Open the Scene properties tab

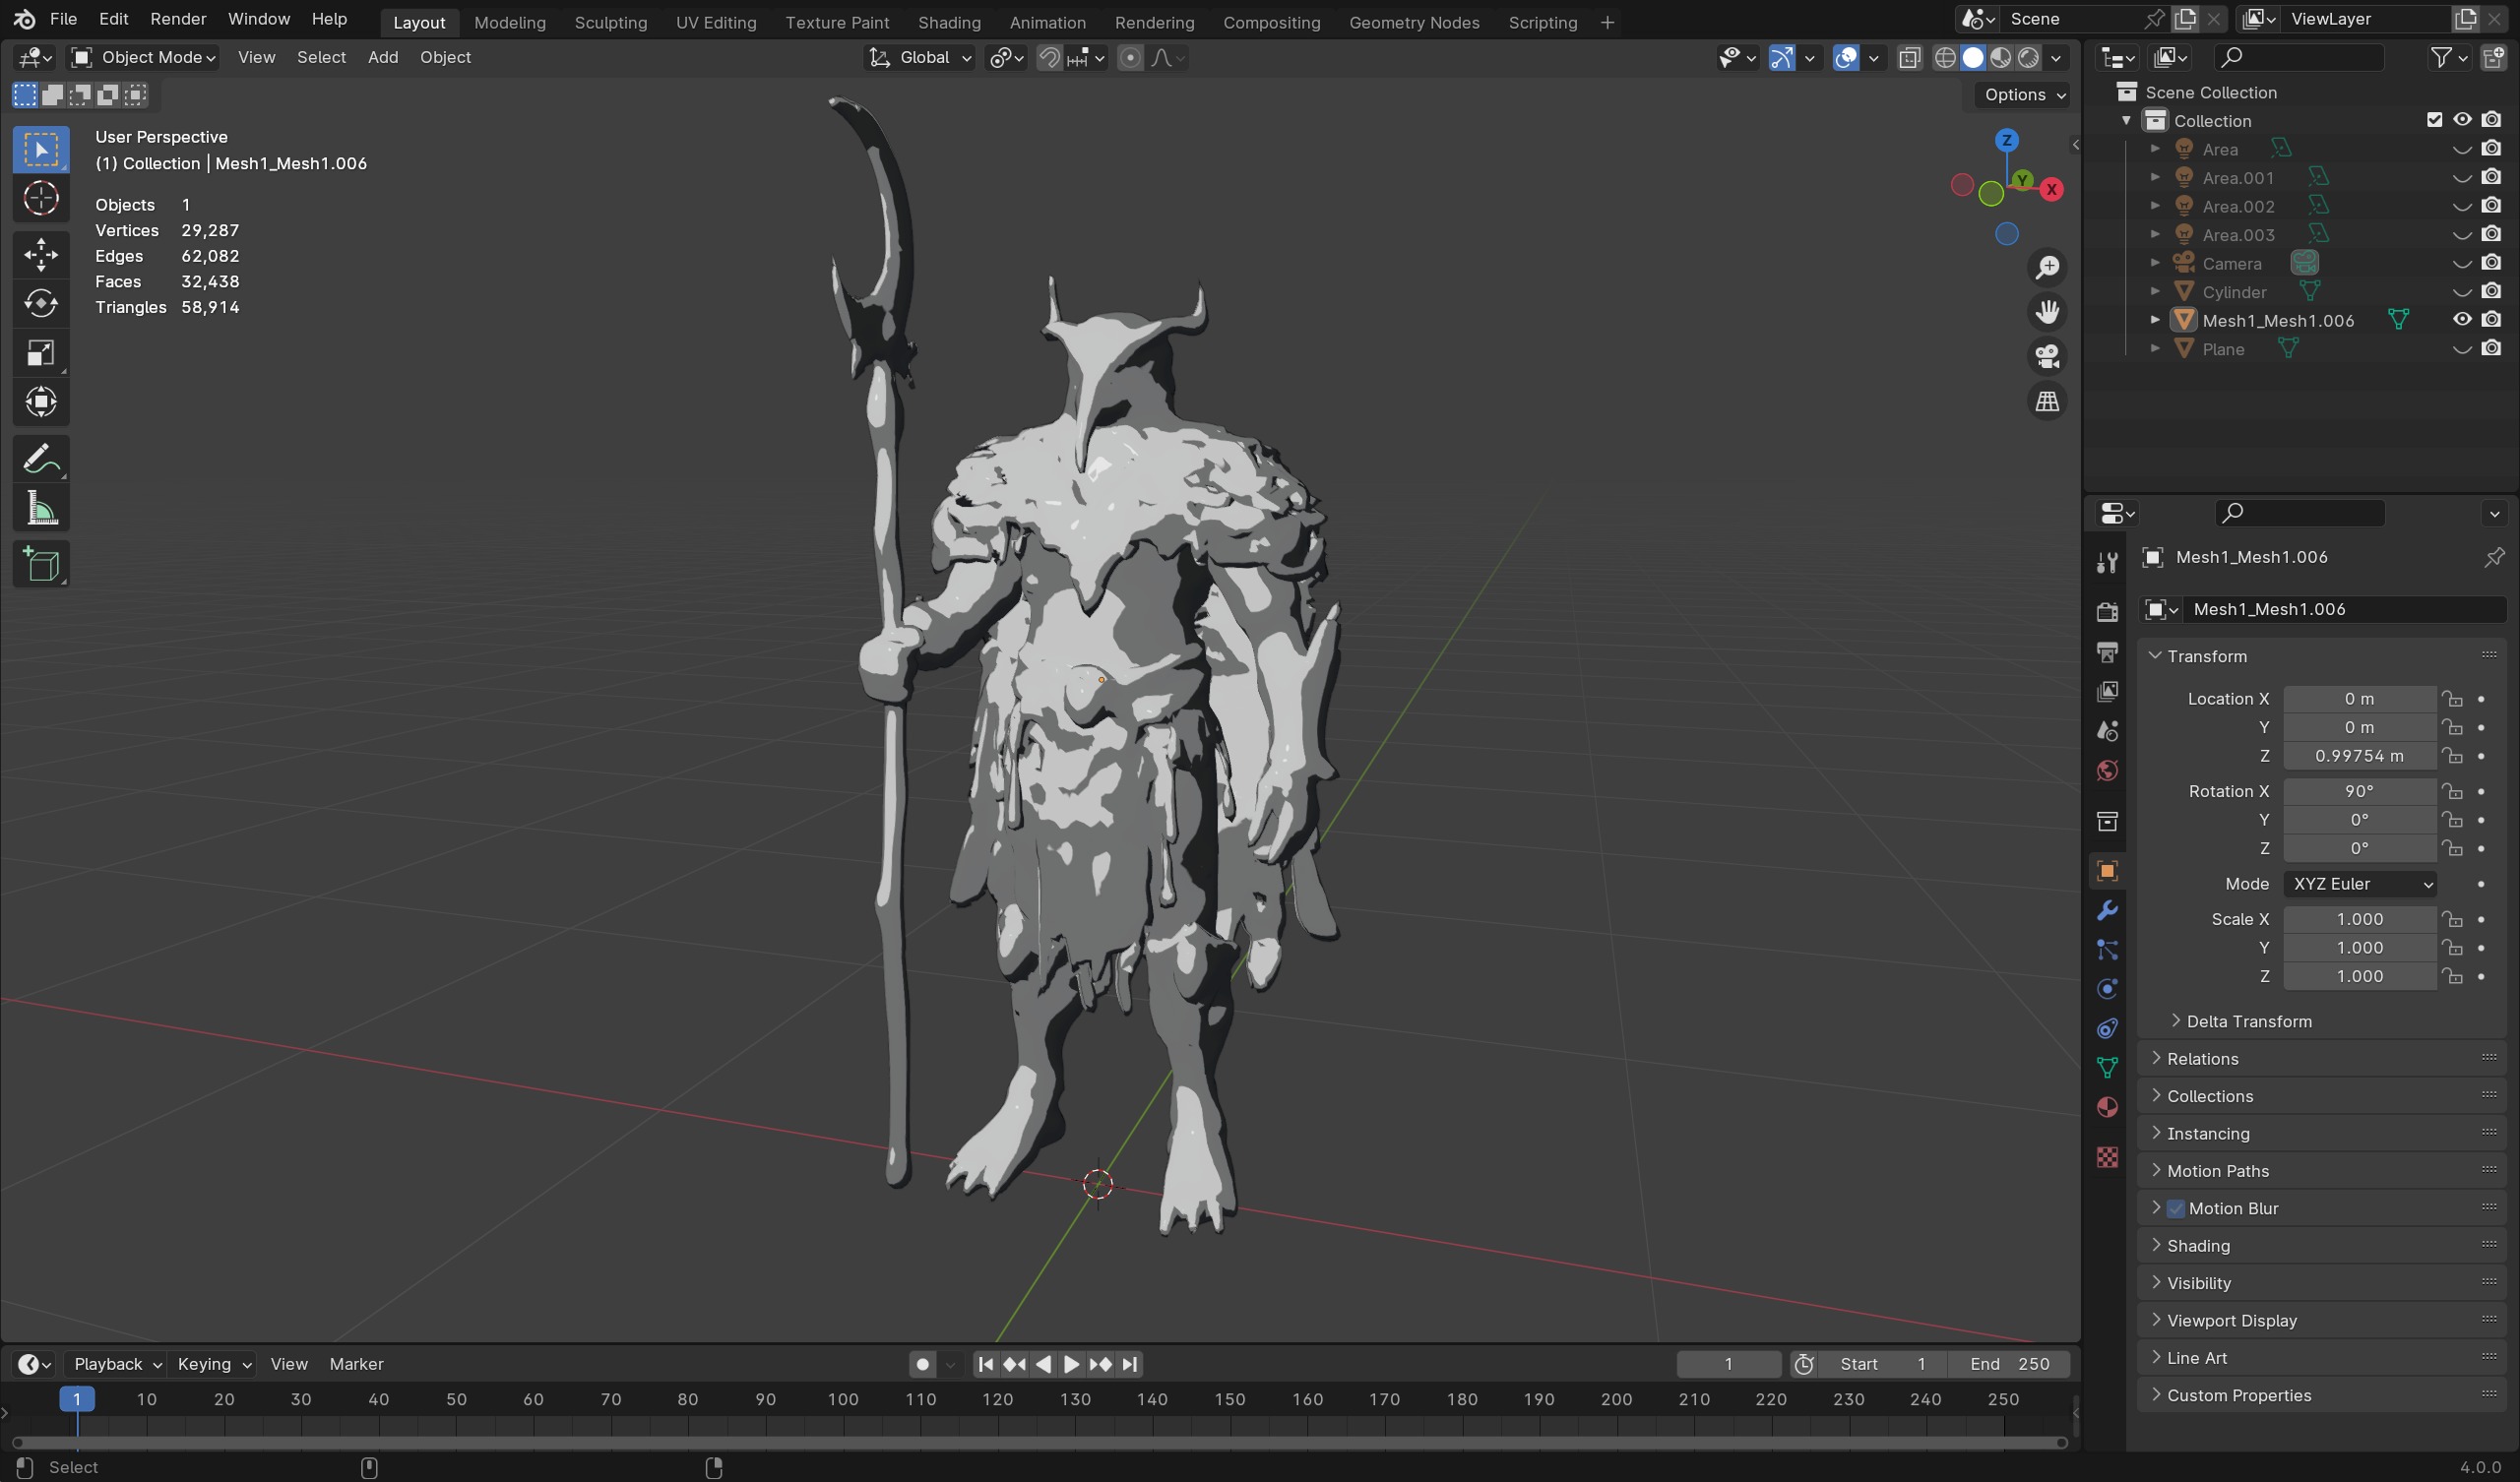point(2107,731)
